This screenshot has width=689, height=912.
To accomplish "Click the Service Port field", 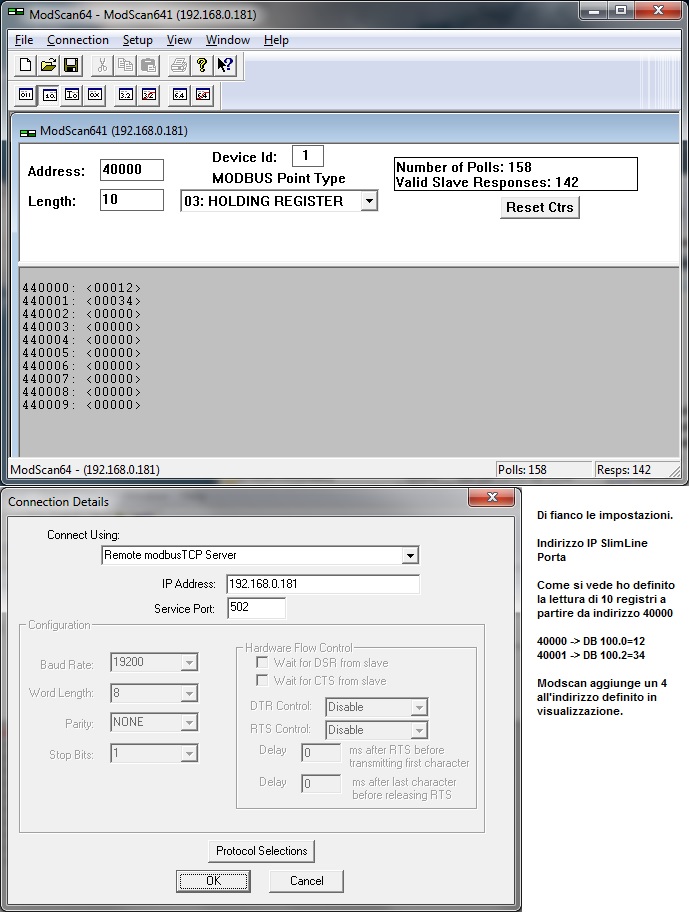I will (256, 608).
